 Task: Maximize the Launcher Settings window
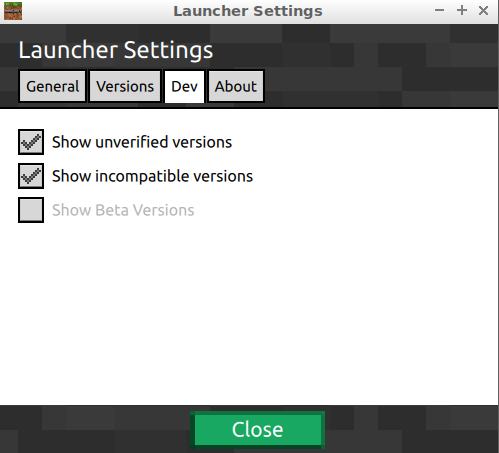(462, 11)
